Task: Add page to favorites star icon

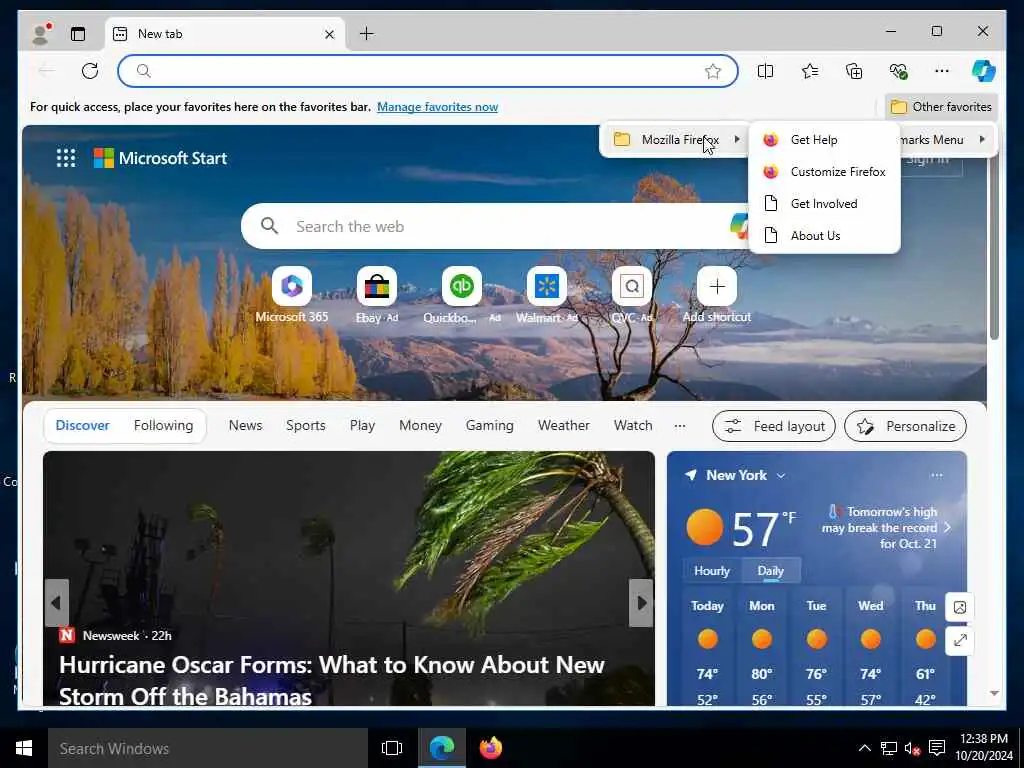Action: tap(713, 71)
